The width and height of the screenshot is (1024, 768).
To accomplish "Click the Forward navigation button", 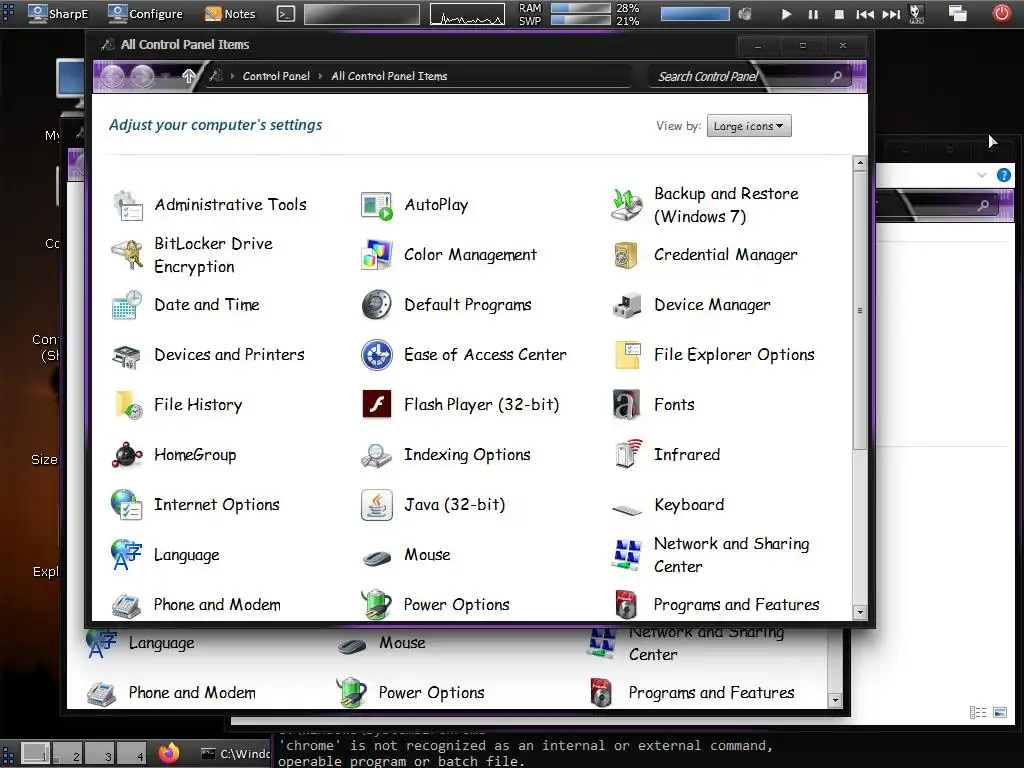I will 142,76.
